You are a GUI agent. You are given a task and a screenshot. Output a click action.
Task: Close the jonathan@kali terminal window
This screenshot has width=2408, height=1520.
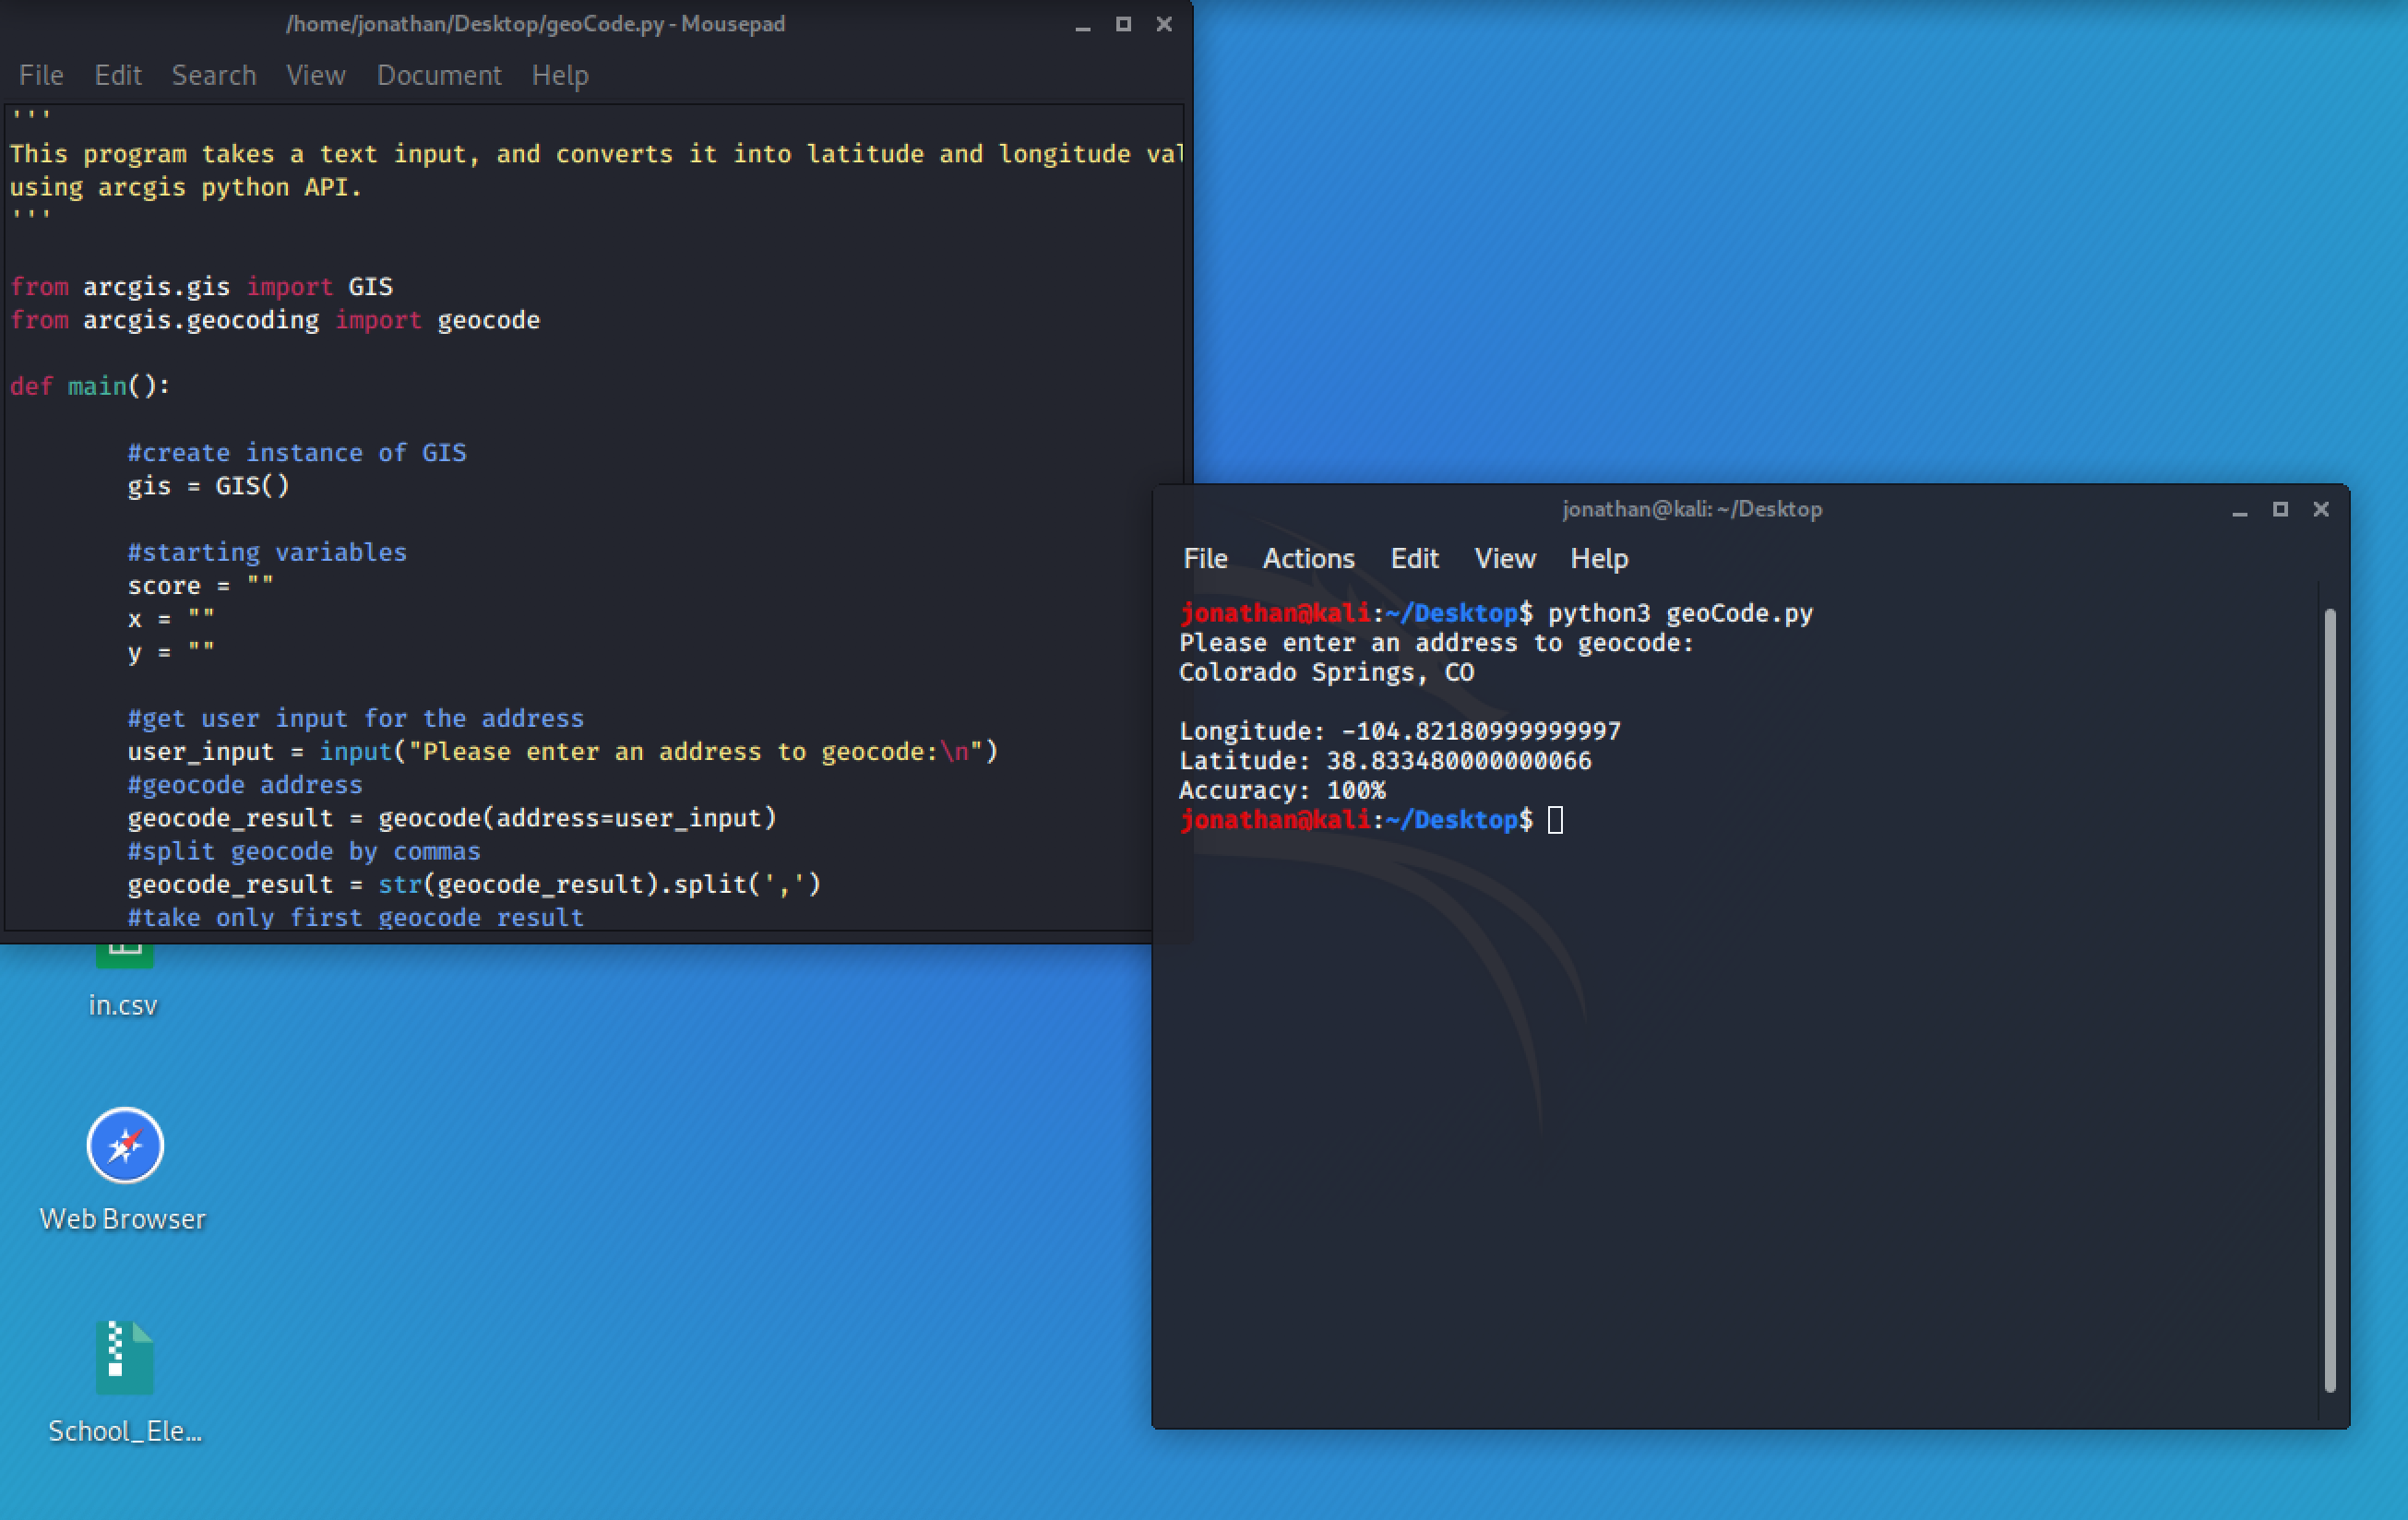click(x=2321, y=509)
